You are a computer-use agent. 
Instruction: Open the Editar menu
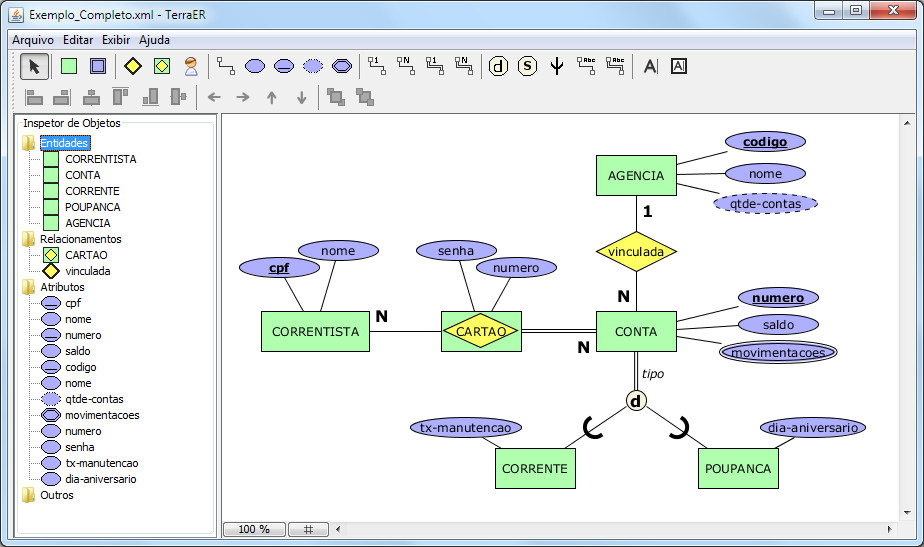pos(78,40)
